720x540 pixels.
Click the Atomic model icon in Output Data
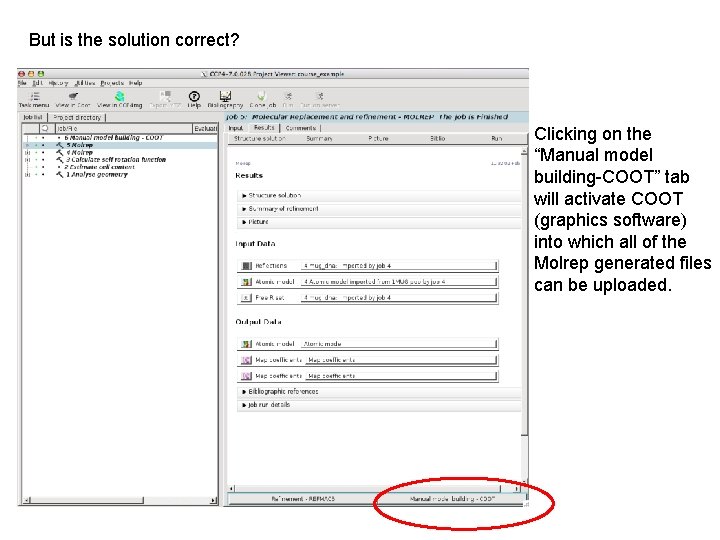coord(247,344)
